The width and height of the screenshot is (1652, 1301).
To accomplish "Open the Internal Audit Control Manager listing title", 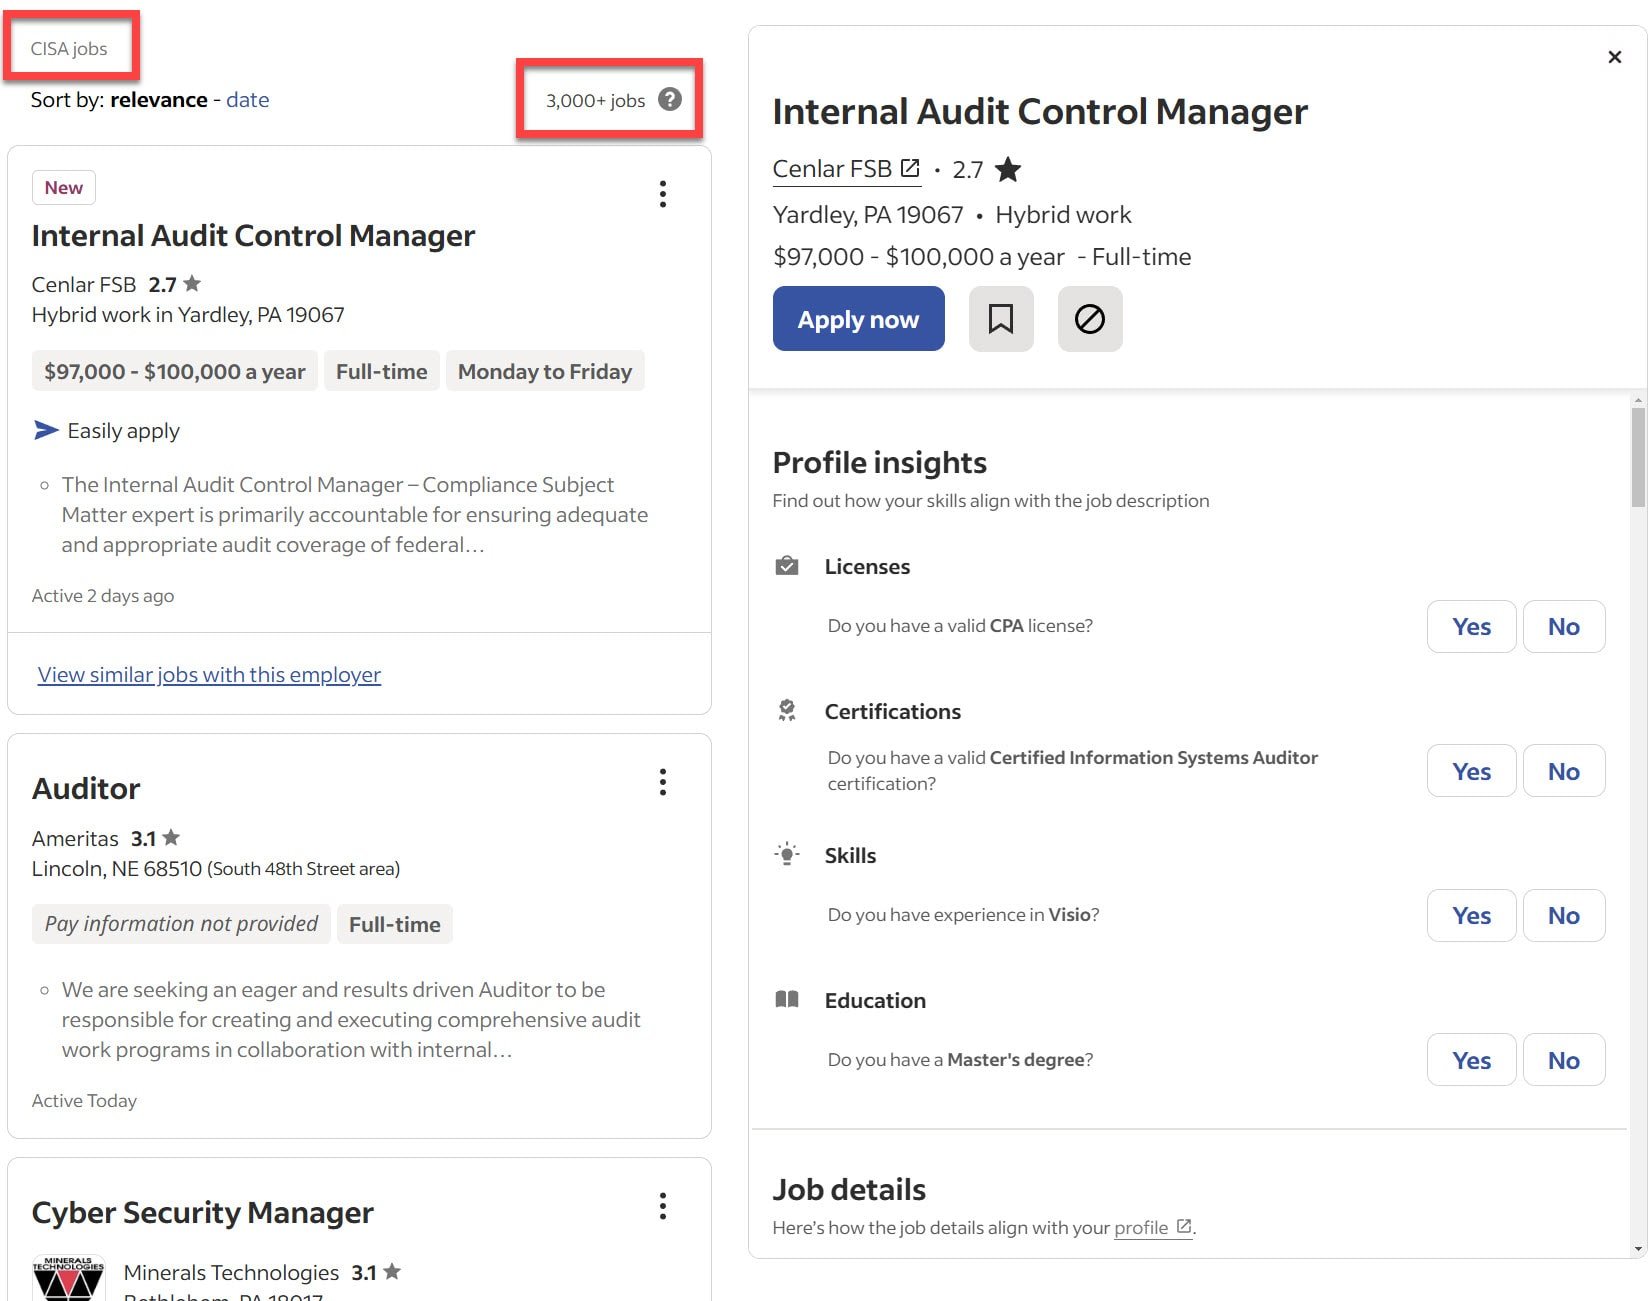I will point(253,236).
